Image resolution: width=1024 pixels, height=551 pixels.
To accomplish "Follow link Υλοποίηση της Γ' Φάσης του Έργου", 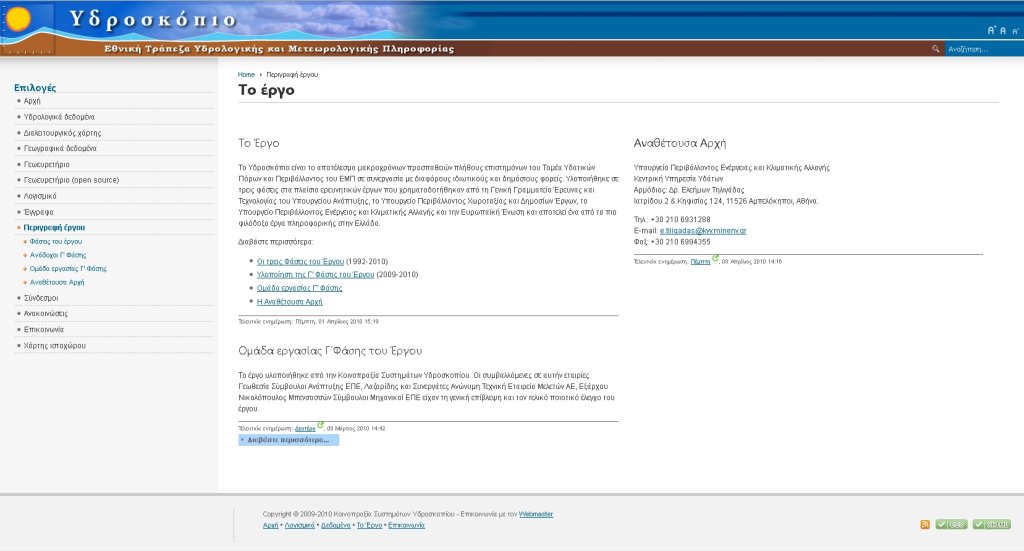I will 315,275.
